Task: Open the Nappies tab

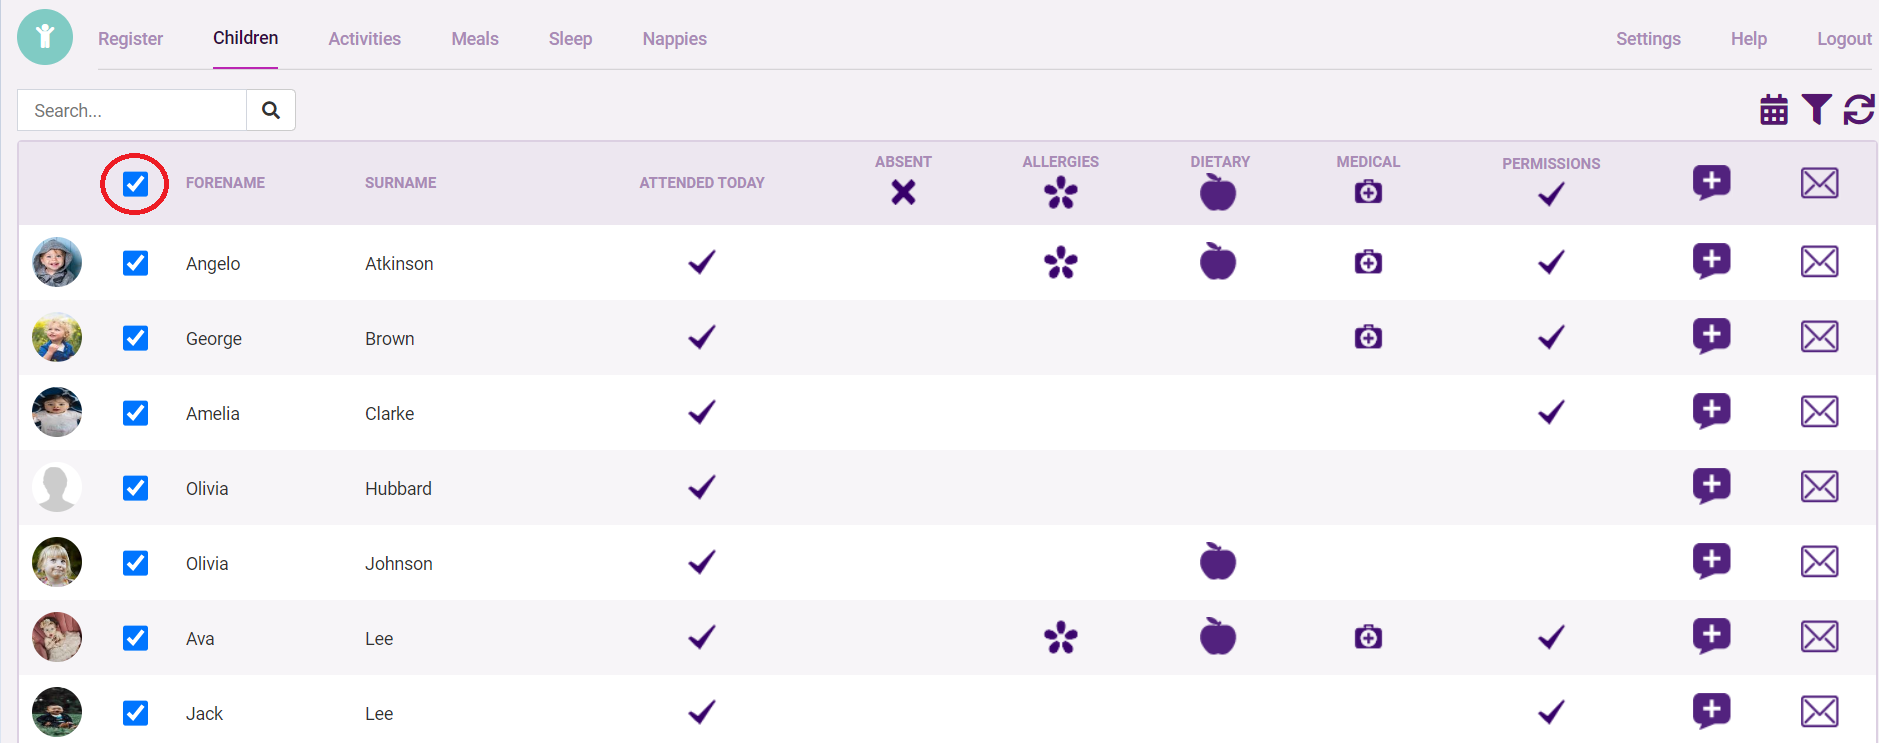Action: (x=674, y=39)
